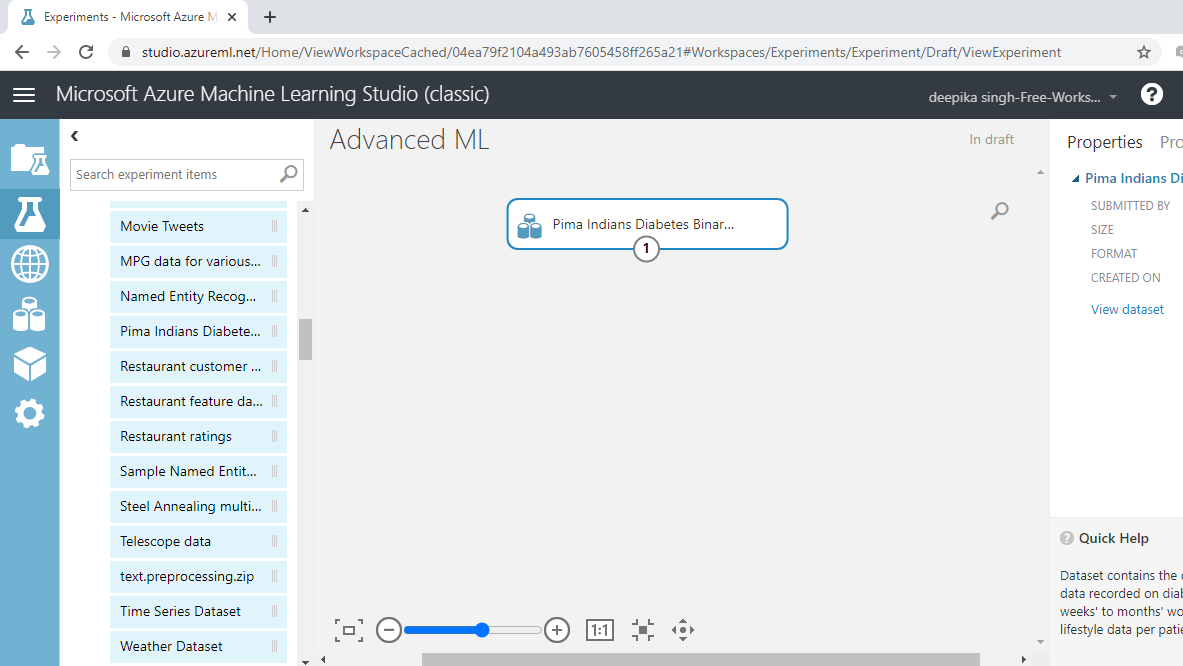Select Time Series Dataset item
Screen dimensions: 1183x666
[198, 611]
